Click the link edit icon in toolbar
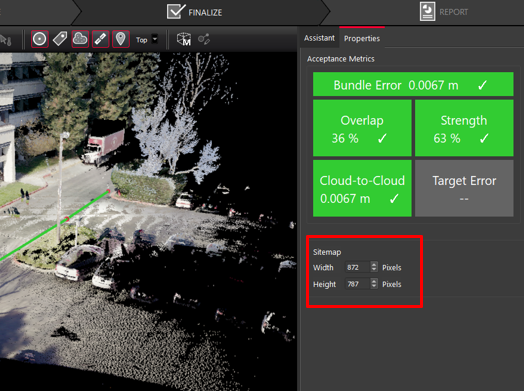 tap(204, 39)
